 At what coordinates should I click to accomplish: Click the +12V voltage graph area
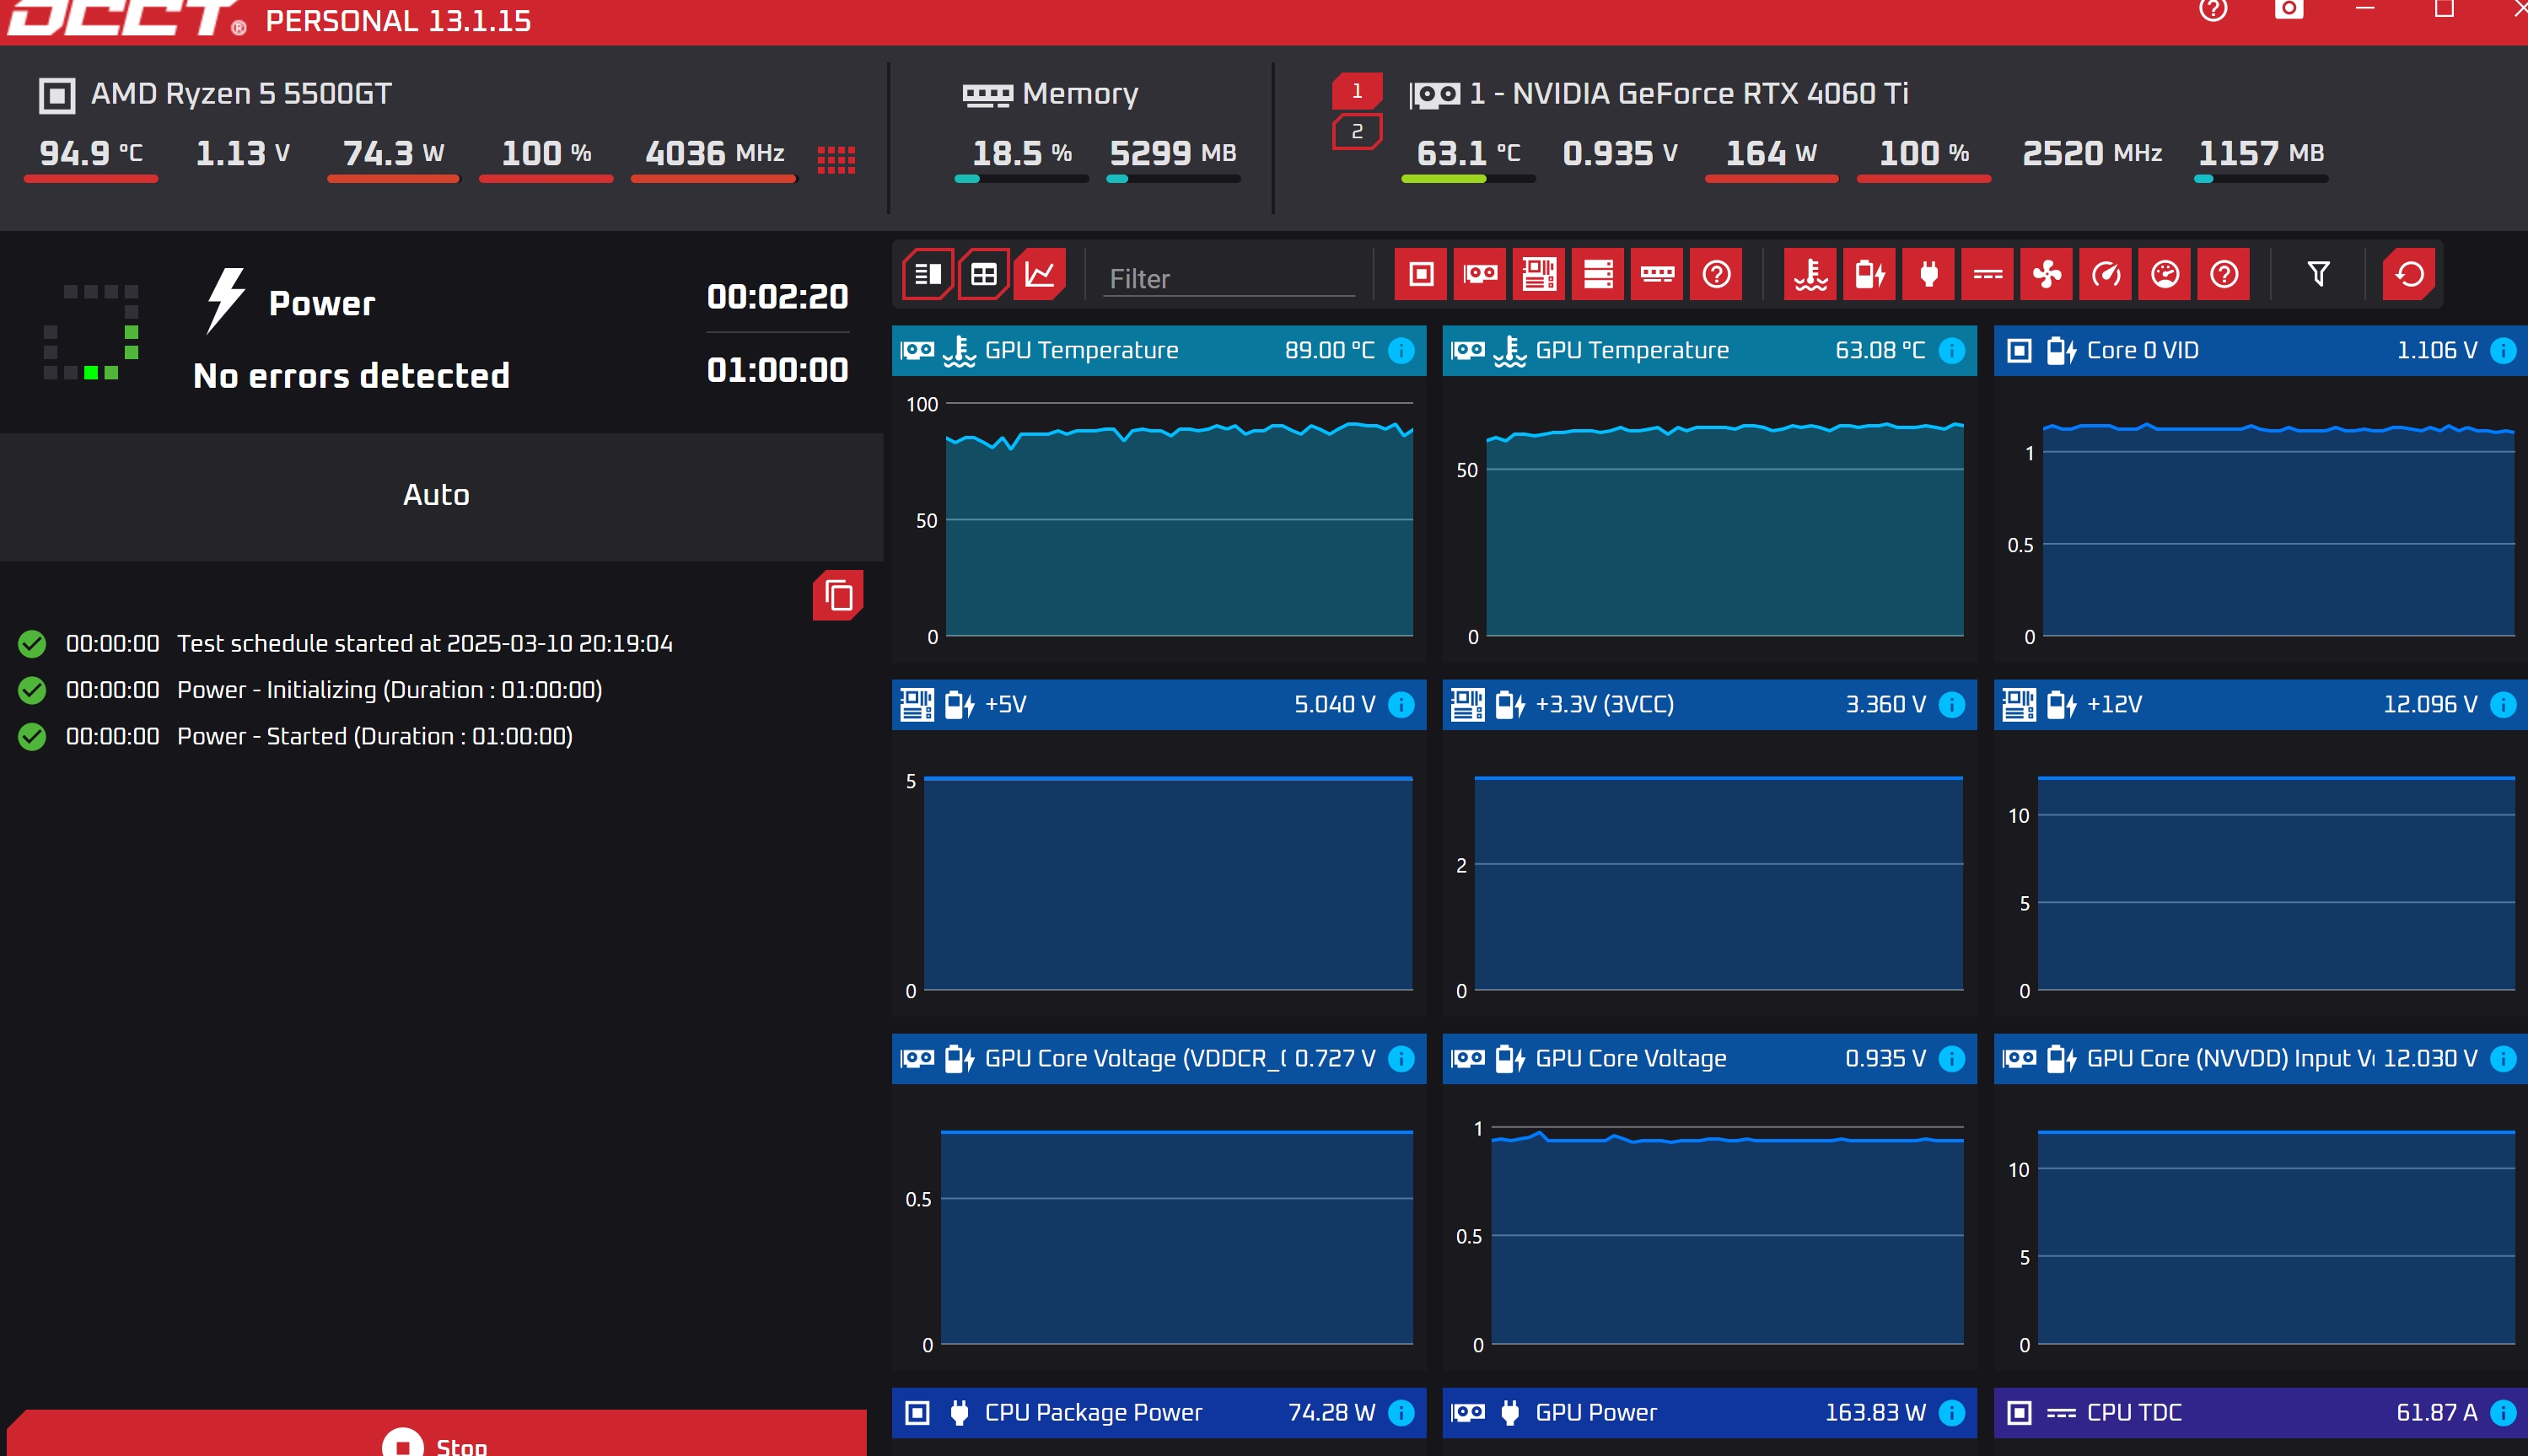click(2277, 884)
